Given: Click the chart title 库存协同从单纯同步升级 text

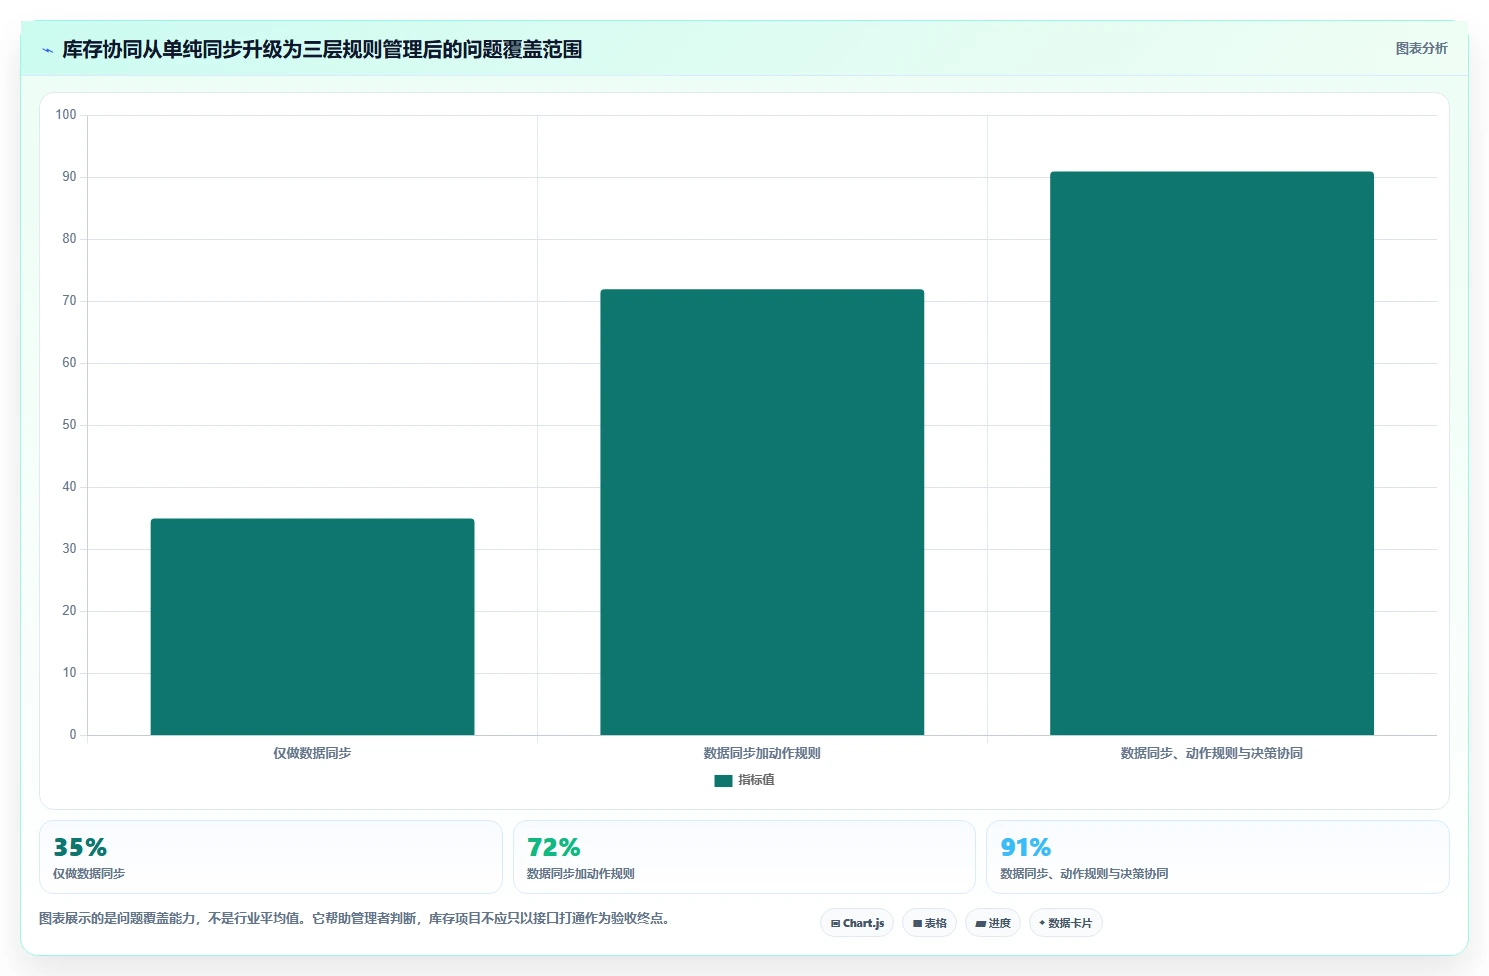Looking at the screenshot, I should (x=322, y=49).
